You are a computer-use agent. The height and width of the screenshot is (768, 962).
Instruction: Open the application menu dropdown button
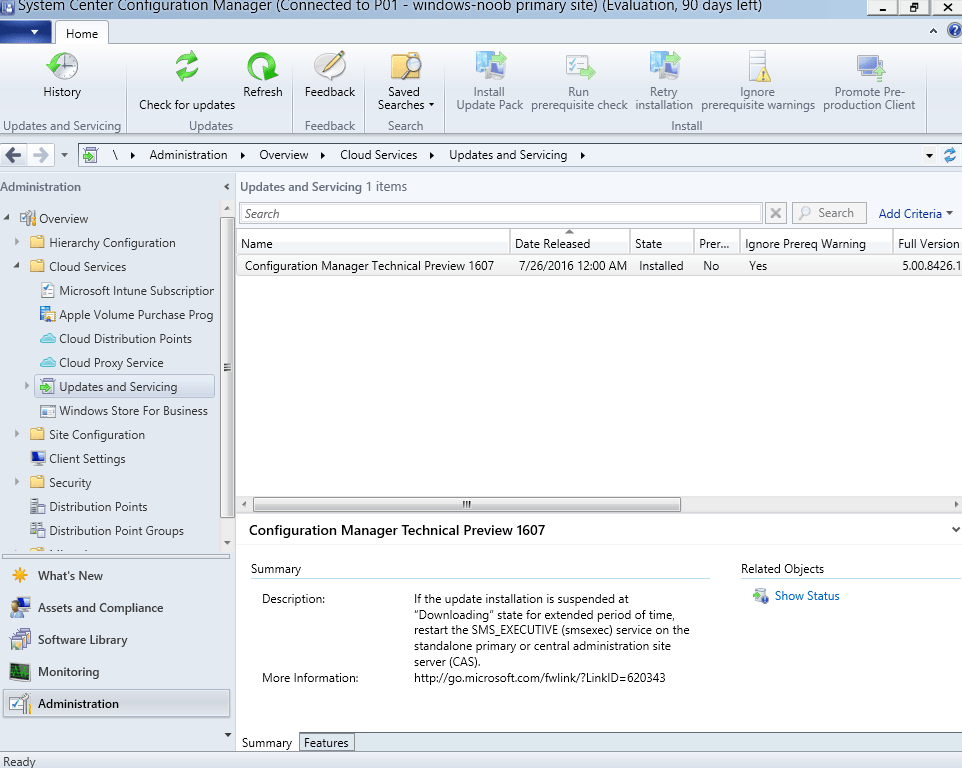coord(25,32)
